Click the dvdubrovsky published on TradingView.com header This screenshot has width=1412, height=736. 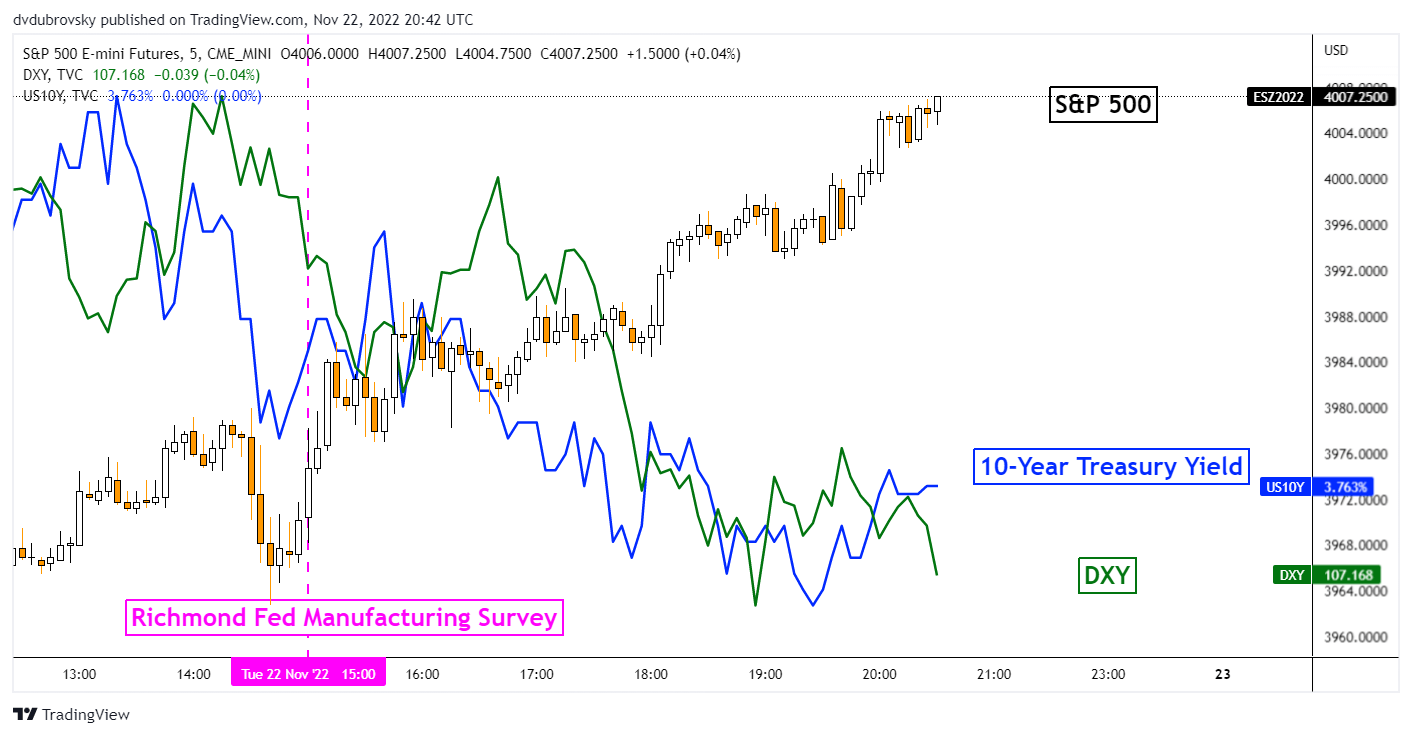pyautogui.click(x=244, y=20)
